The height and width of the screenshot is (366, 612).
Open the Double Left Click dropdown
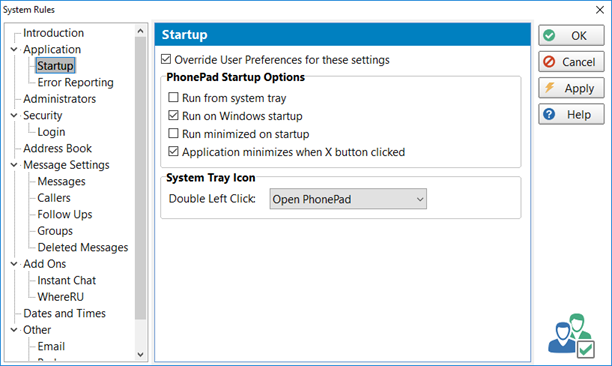click(348, 199)
